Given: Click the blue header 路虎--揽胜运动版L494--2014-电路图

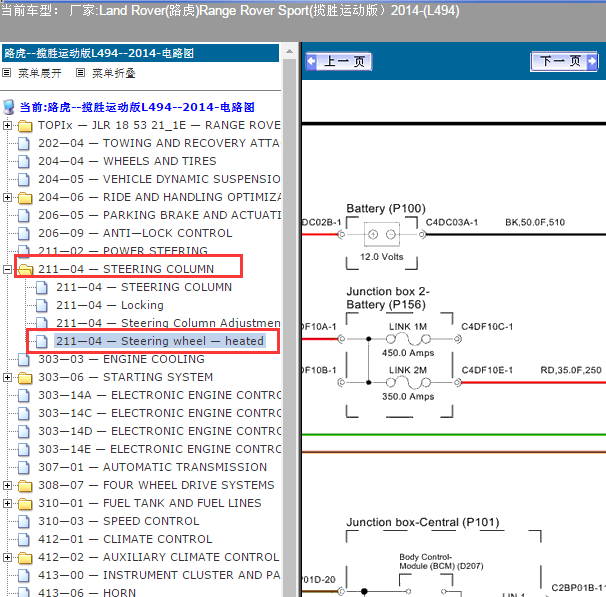Looking at the screenshot, I should pos(140,53).
